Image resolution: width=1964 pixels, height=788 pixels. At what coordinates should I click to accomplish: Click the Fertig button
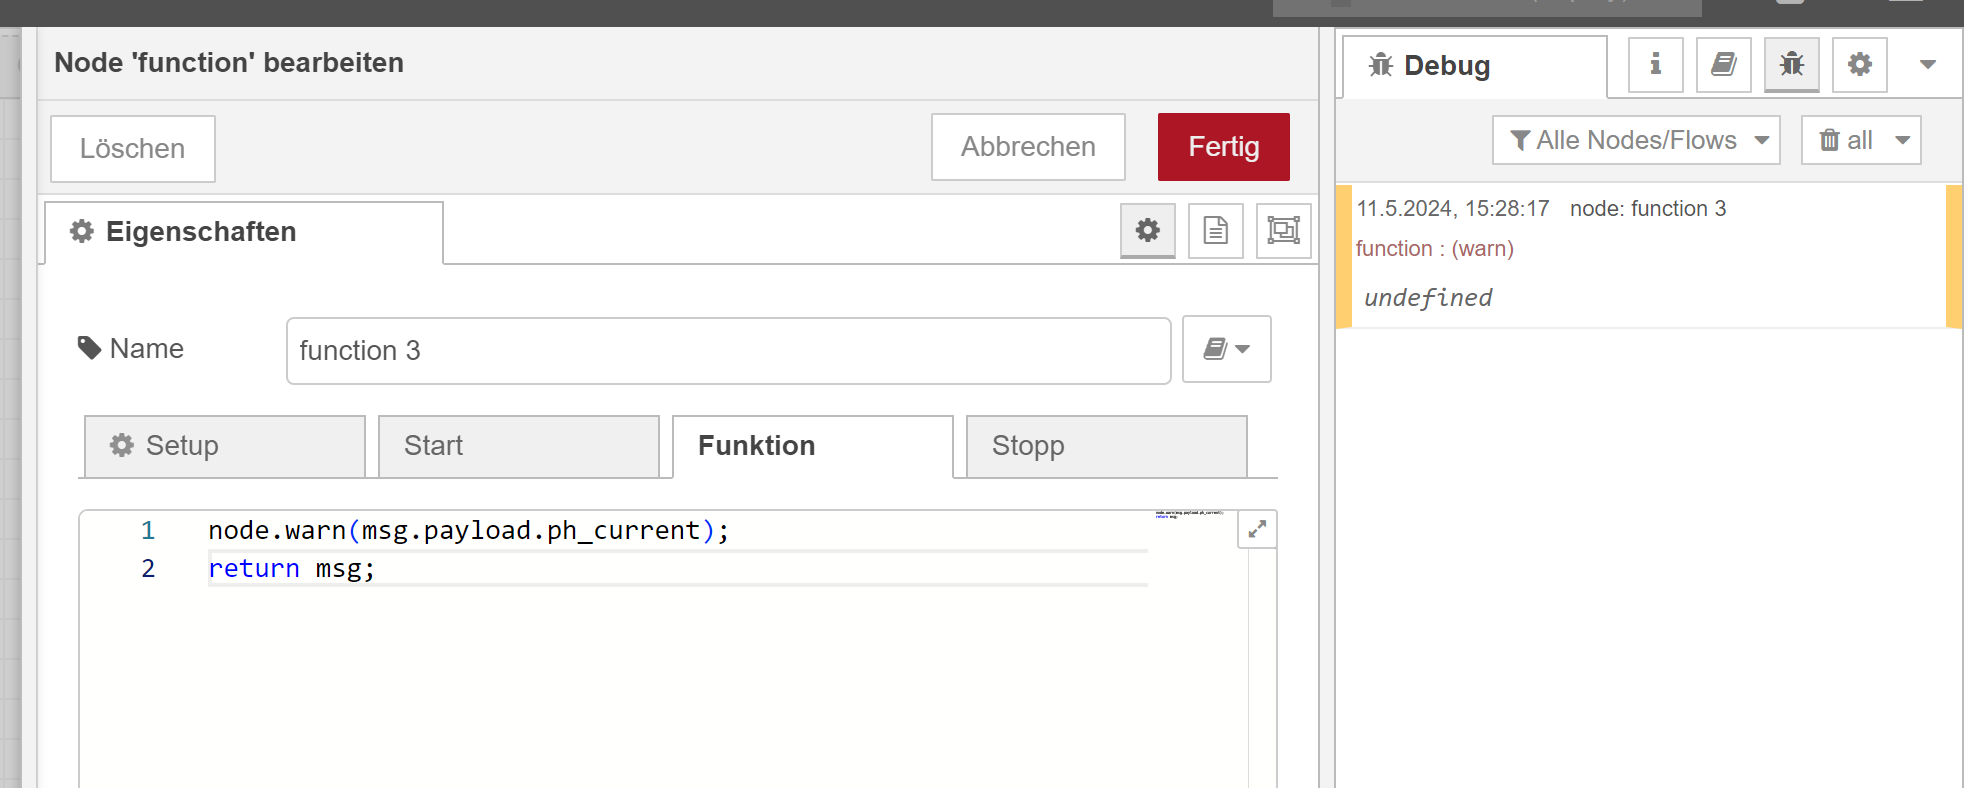coord(1223,147)
